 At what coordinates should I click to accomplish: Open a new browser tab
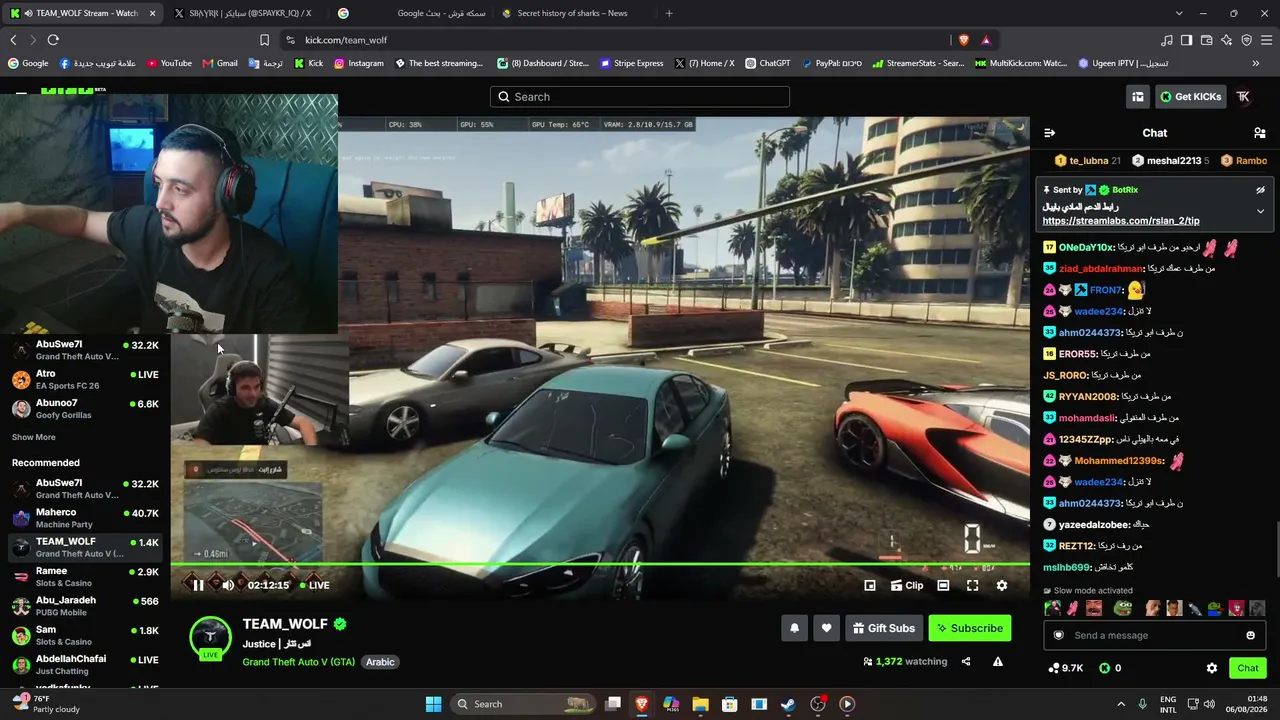(x=669, y=13)
